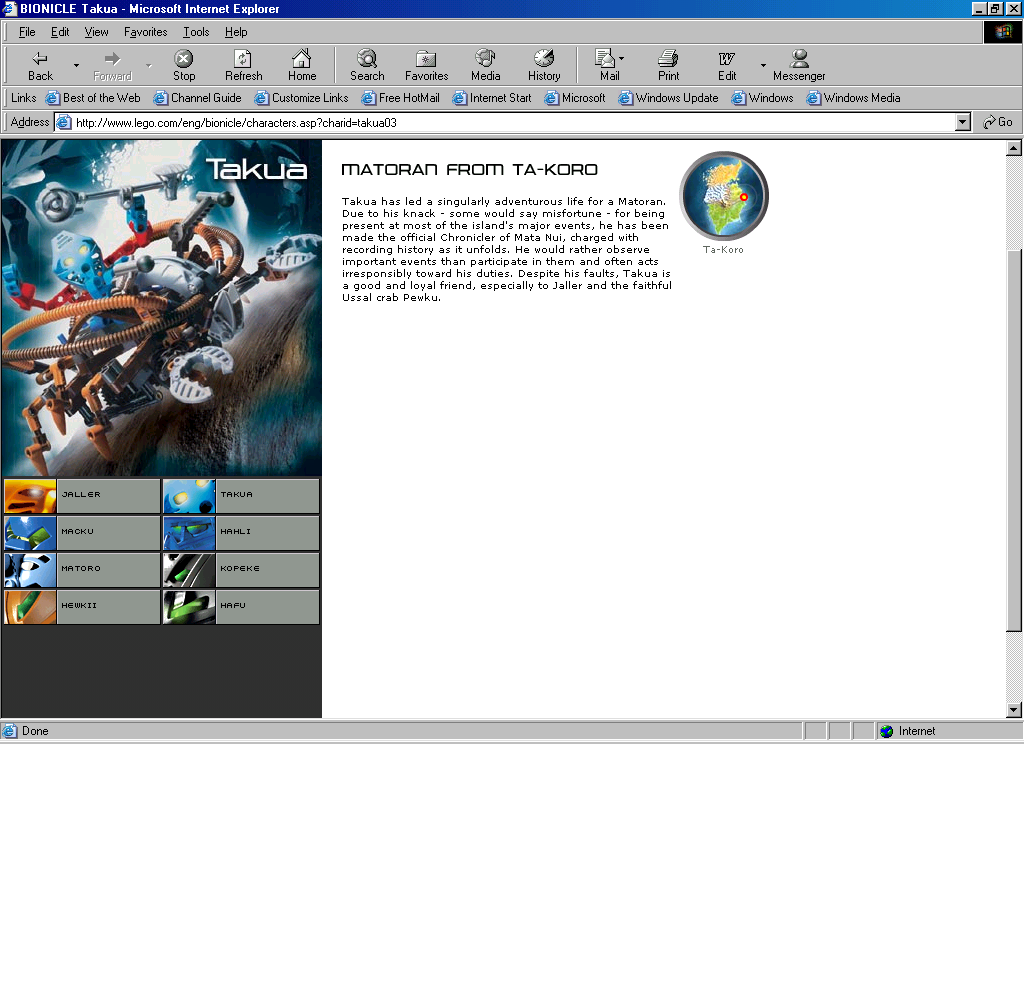Open the Favorites menu
This screenshot has width=1024, height=1000.
[x=146, y=32]
